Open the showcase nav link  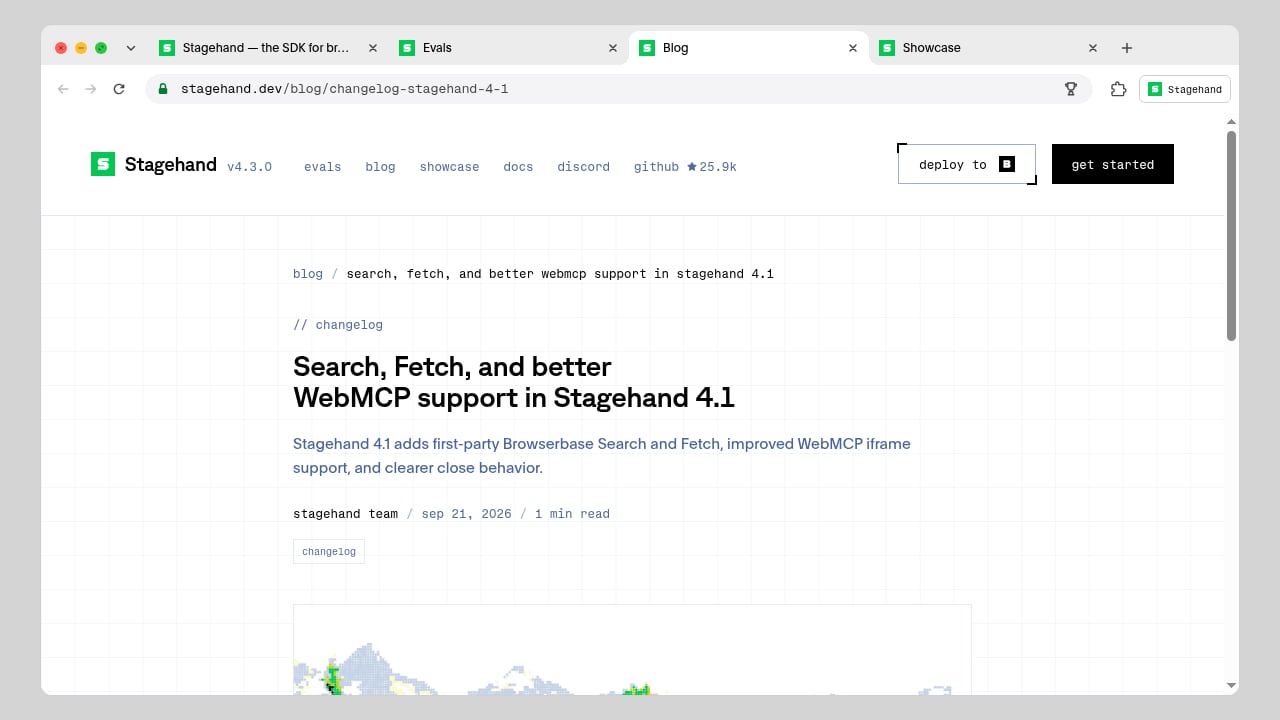coord(449,167)
